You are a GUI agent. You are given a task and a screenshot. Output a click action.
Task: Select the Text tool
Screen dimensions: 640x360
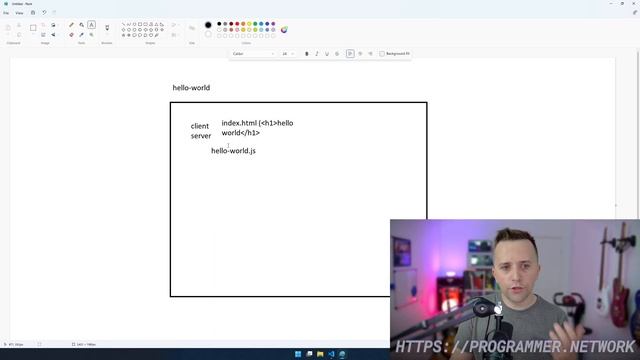91,25
